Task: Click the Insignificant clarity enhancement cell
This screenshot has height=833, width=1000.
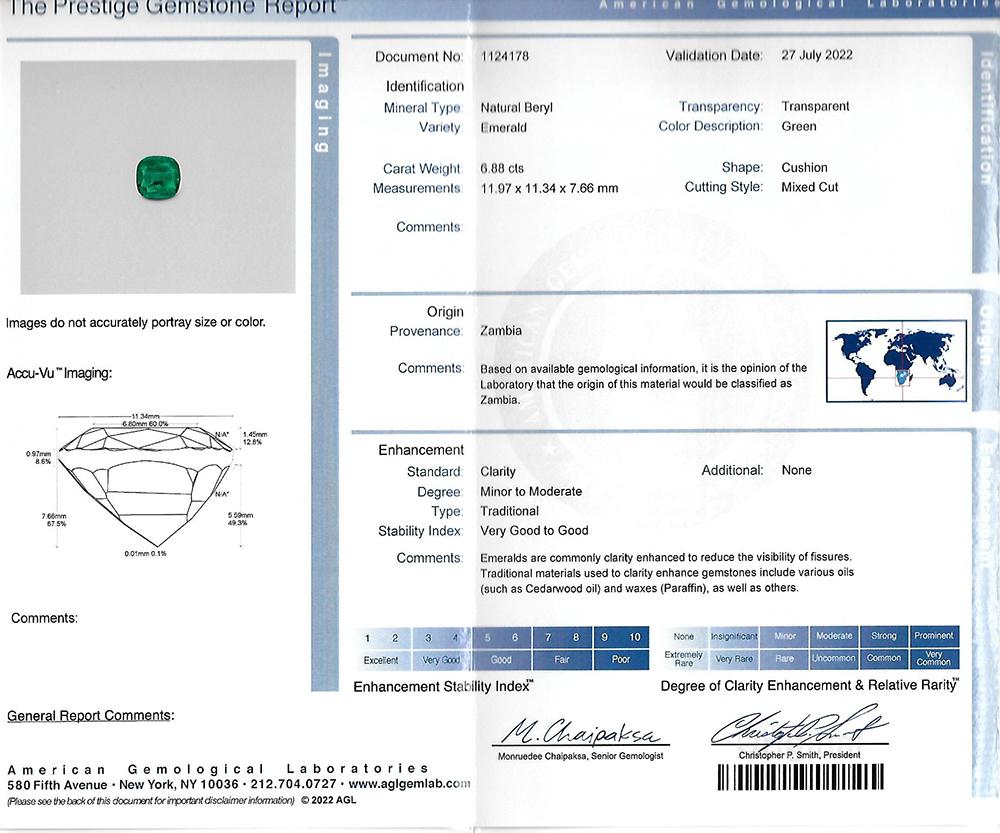Action: pyautogui.click(x=734, y=636)
